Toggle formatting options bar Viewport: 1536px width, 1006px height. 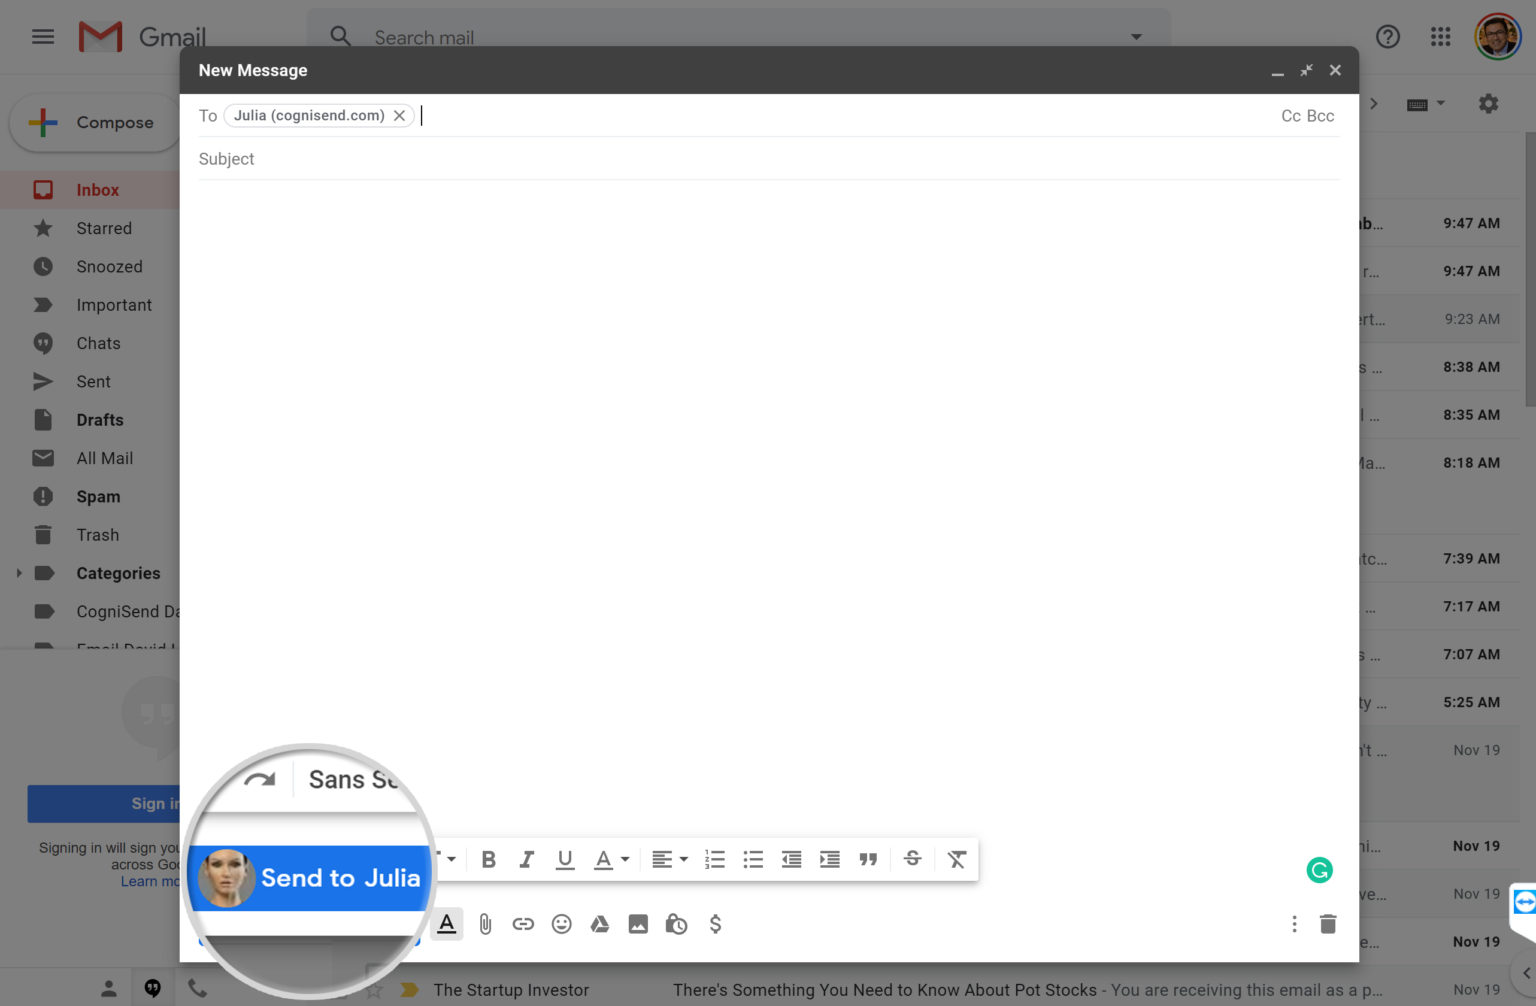pos(447,924)
